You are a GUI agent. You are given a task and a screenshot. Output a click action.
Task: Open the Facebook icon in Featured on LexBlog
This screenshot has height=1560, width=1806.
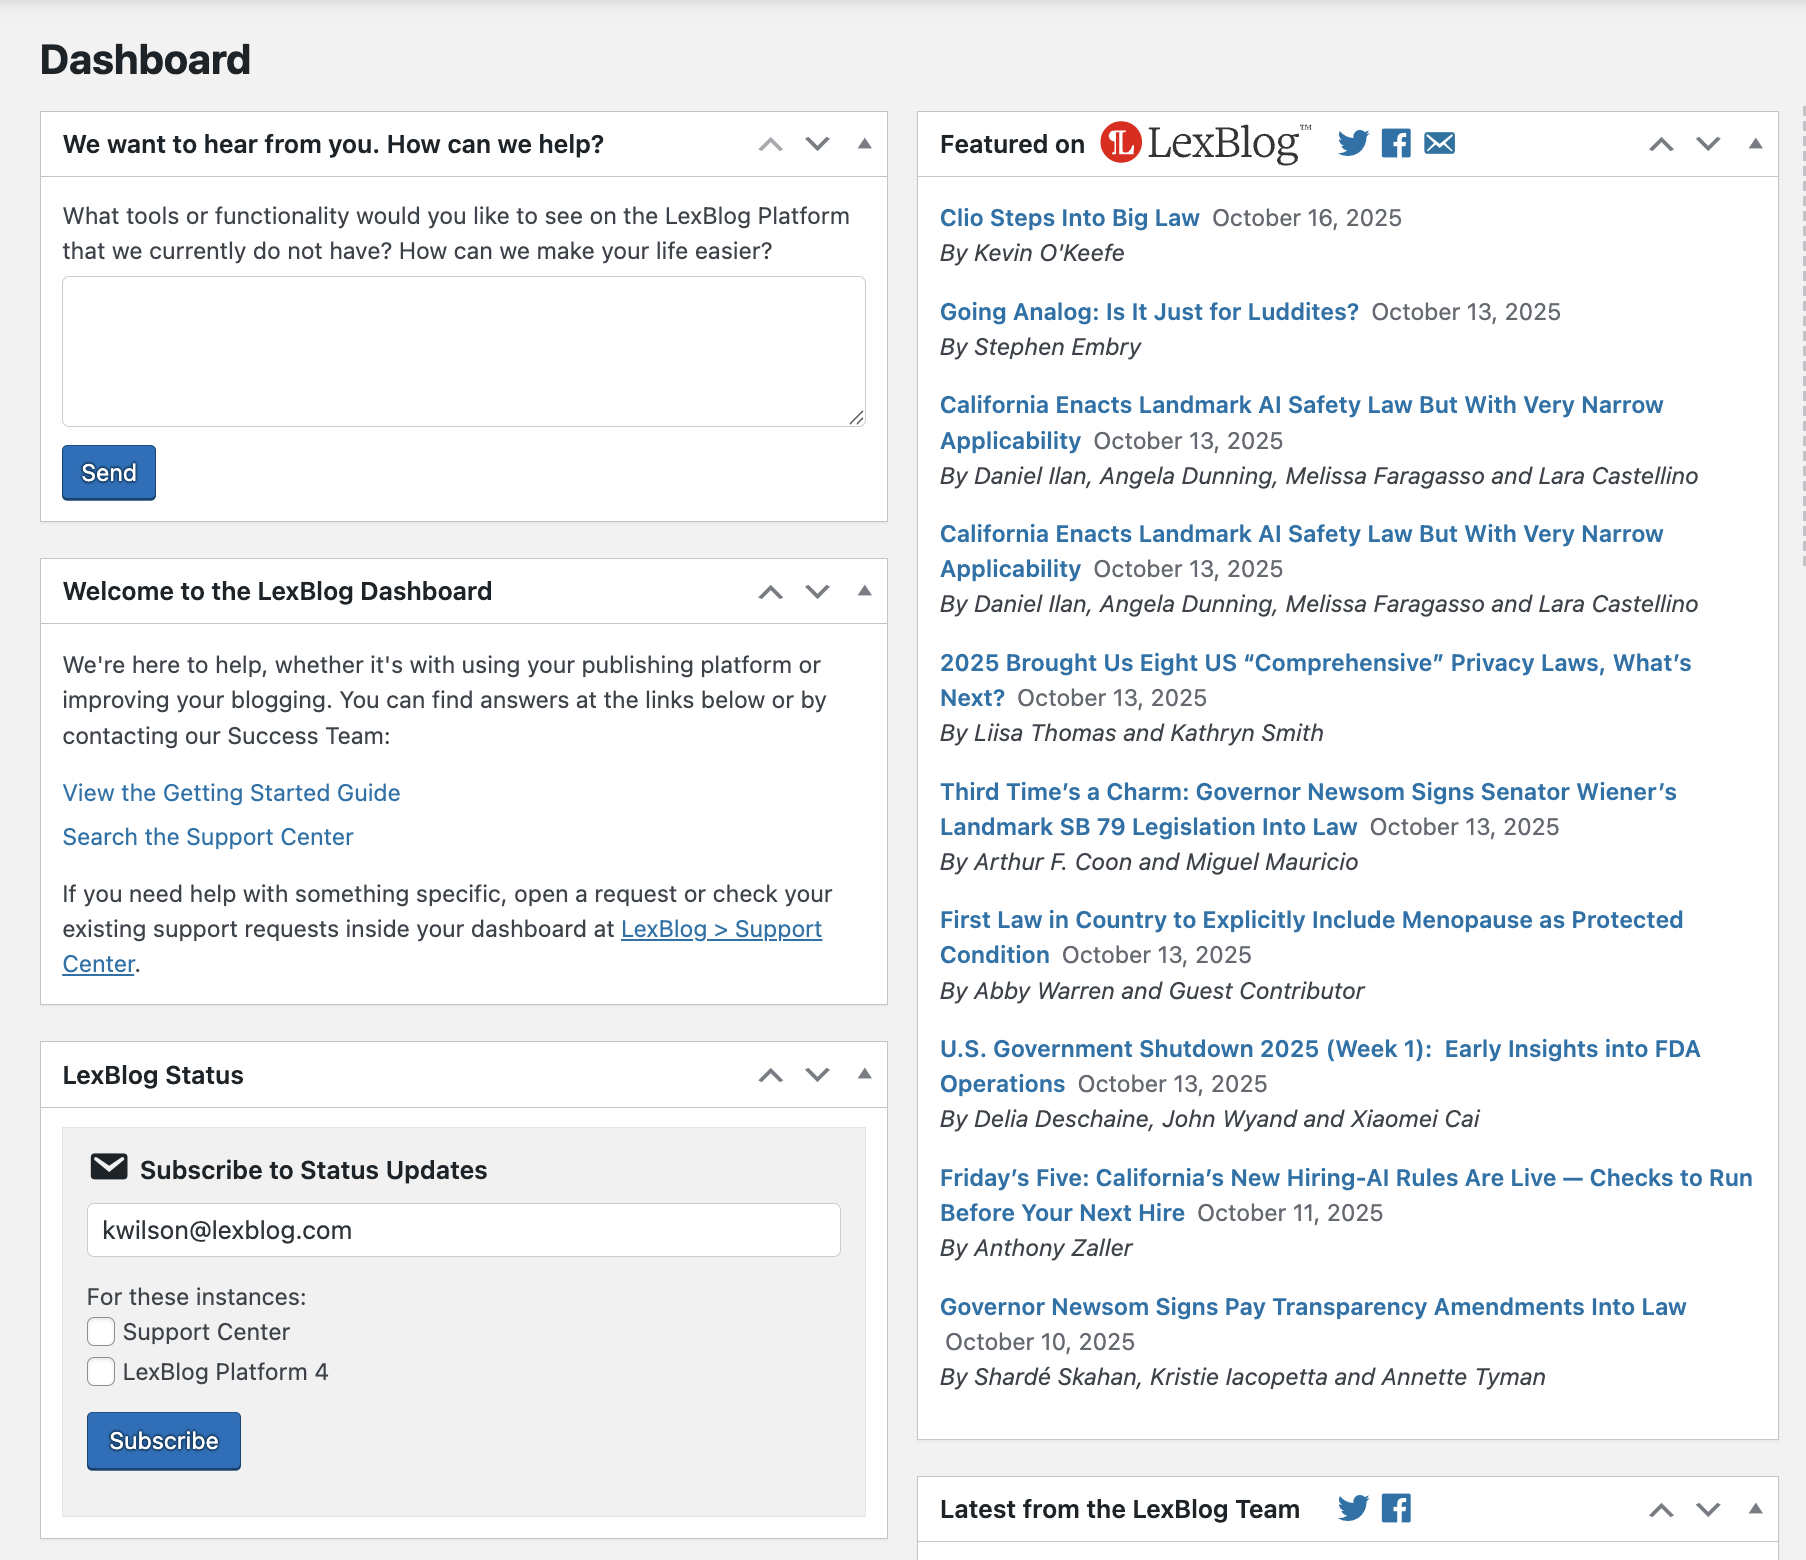1396,144
